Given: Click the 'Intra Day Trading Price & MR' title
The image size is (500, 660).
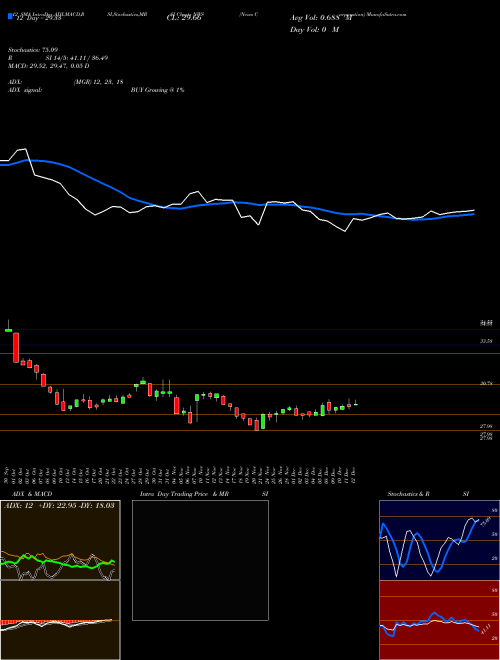Looking at the screenshot, I should (184, 494).
